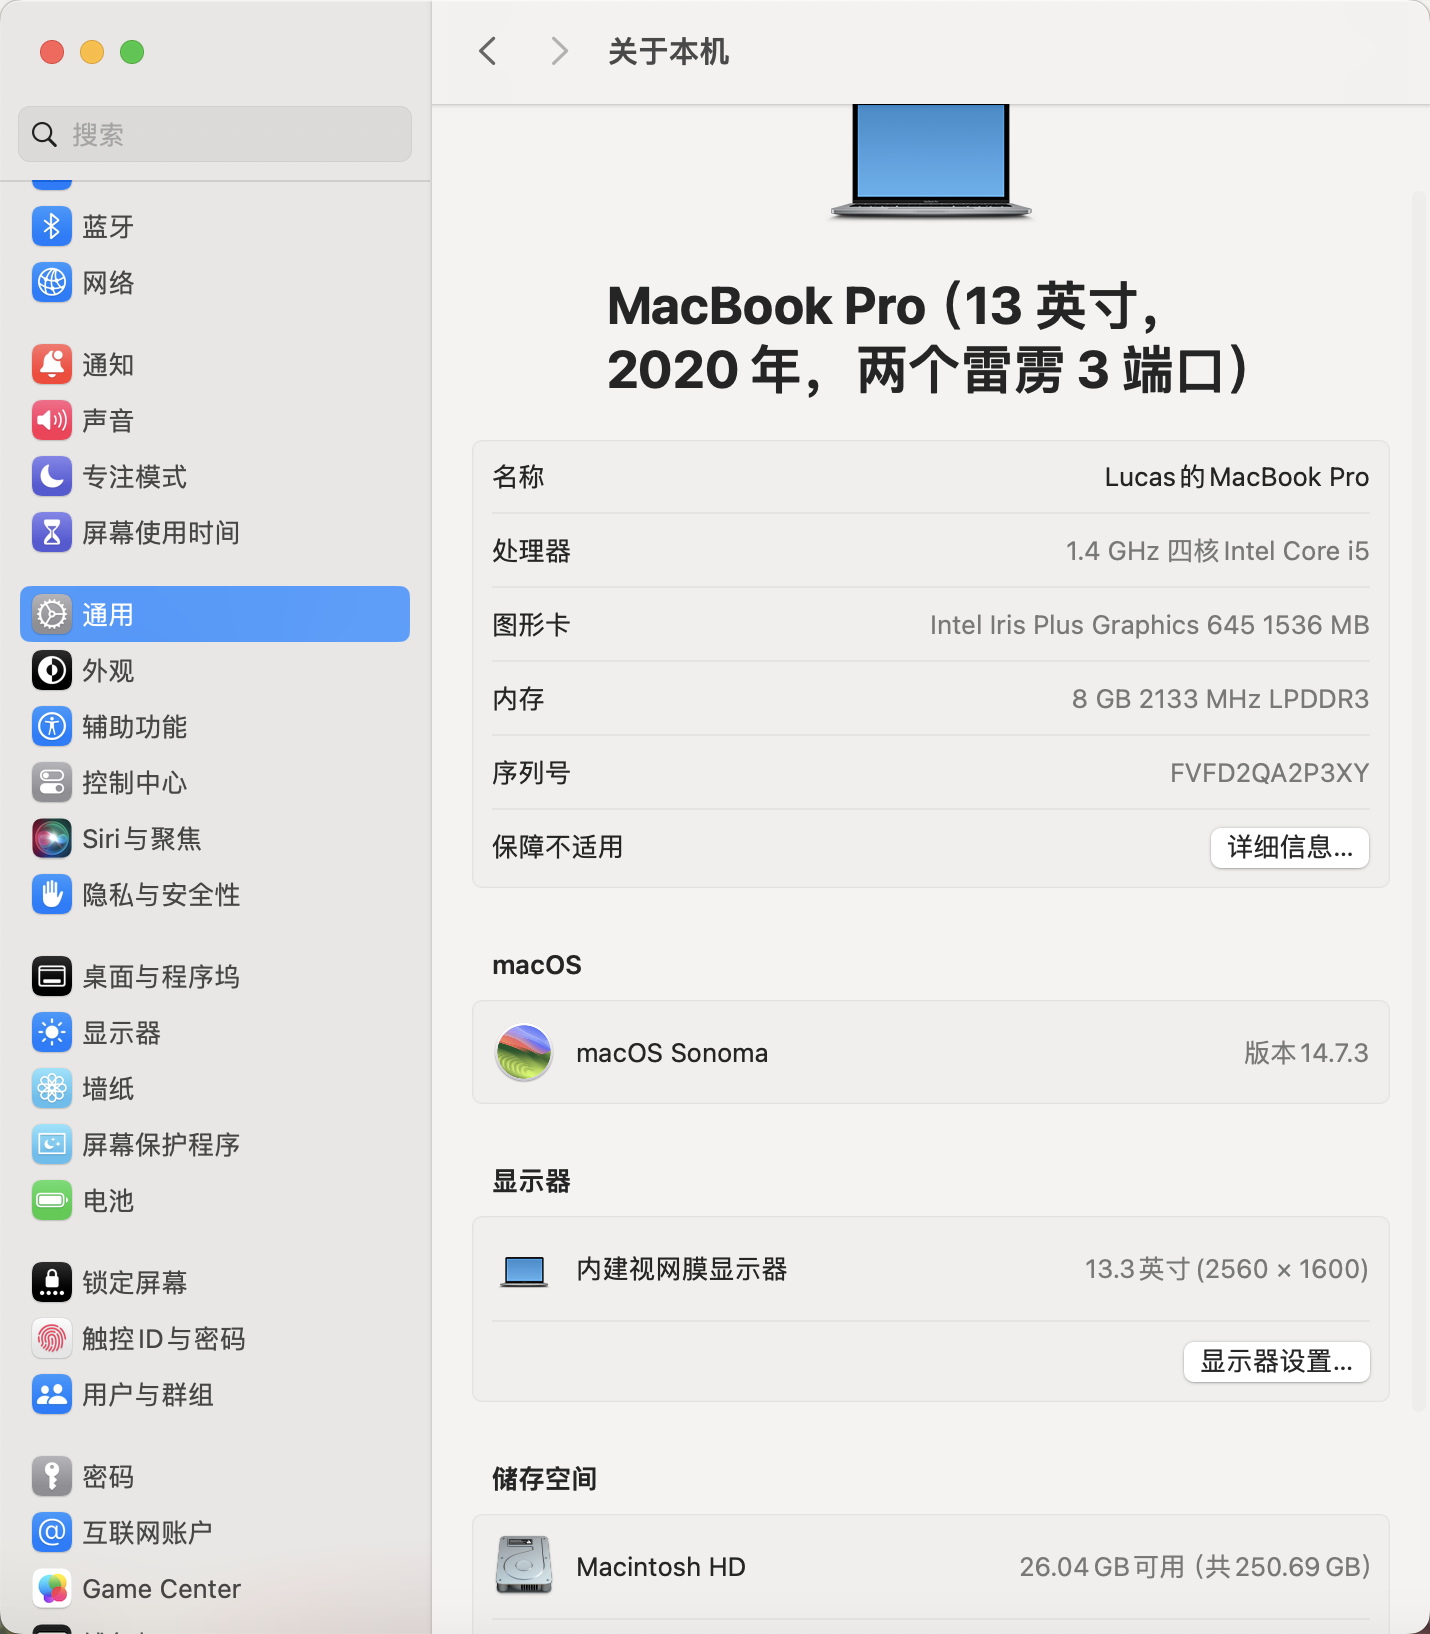Viewport: 1430px width, 1634px height.
Task: Click the name Lucas的MacBook Pro
Action: [1237, 477]
